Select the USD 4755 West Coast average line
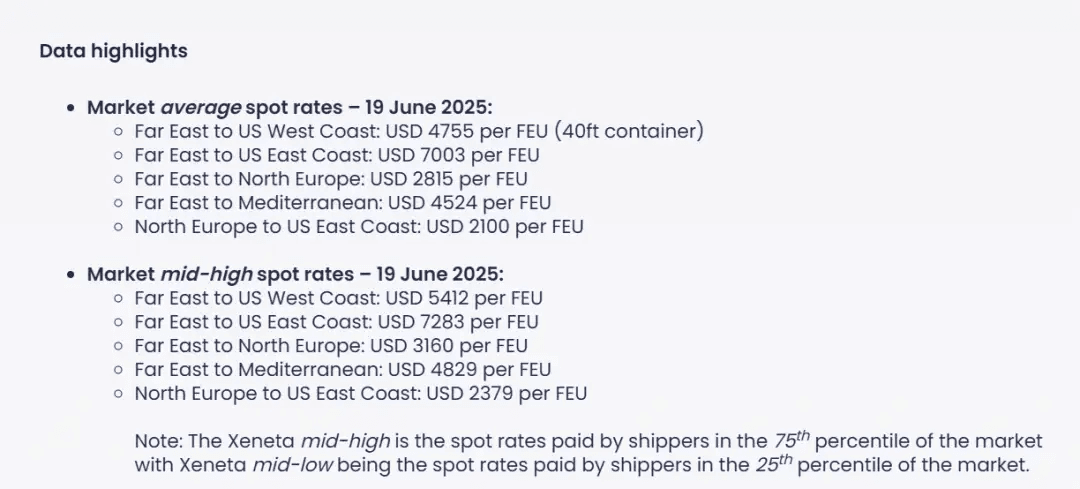This screenshot has width=1080, height=489. pos(419,131)
